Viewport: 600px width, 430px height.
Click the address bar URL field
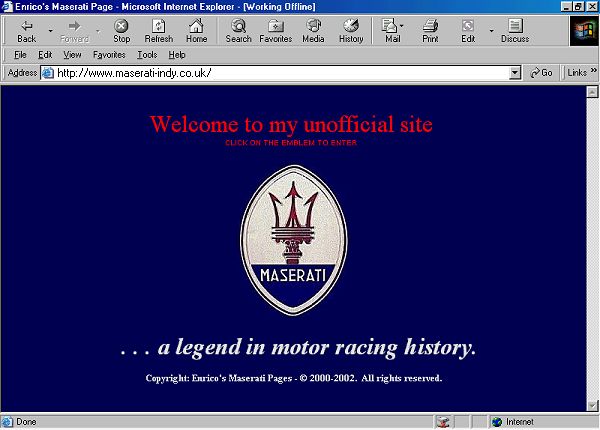click(x=281, y=73)
